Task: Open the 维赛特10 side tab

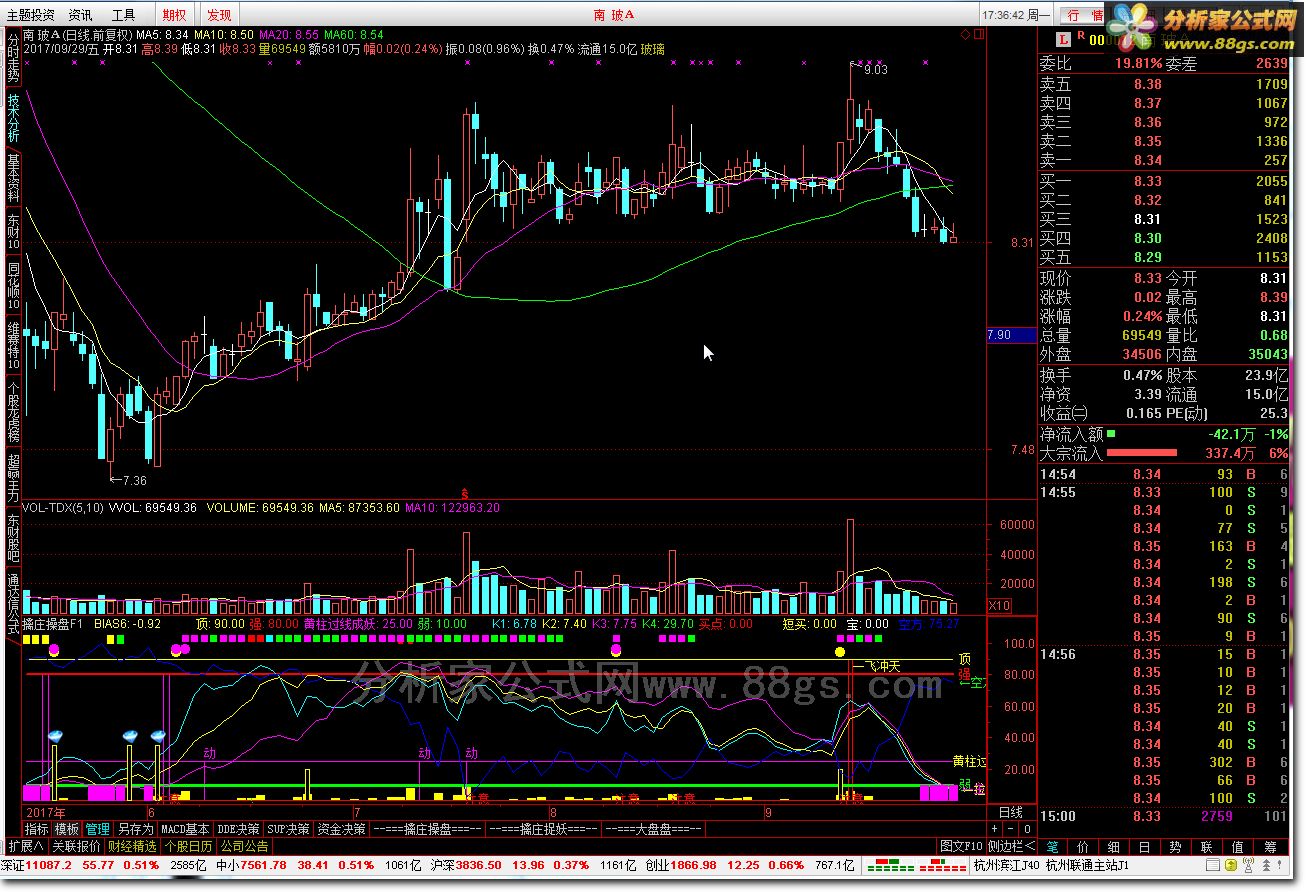Action: pos(13,346)
